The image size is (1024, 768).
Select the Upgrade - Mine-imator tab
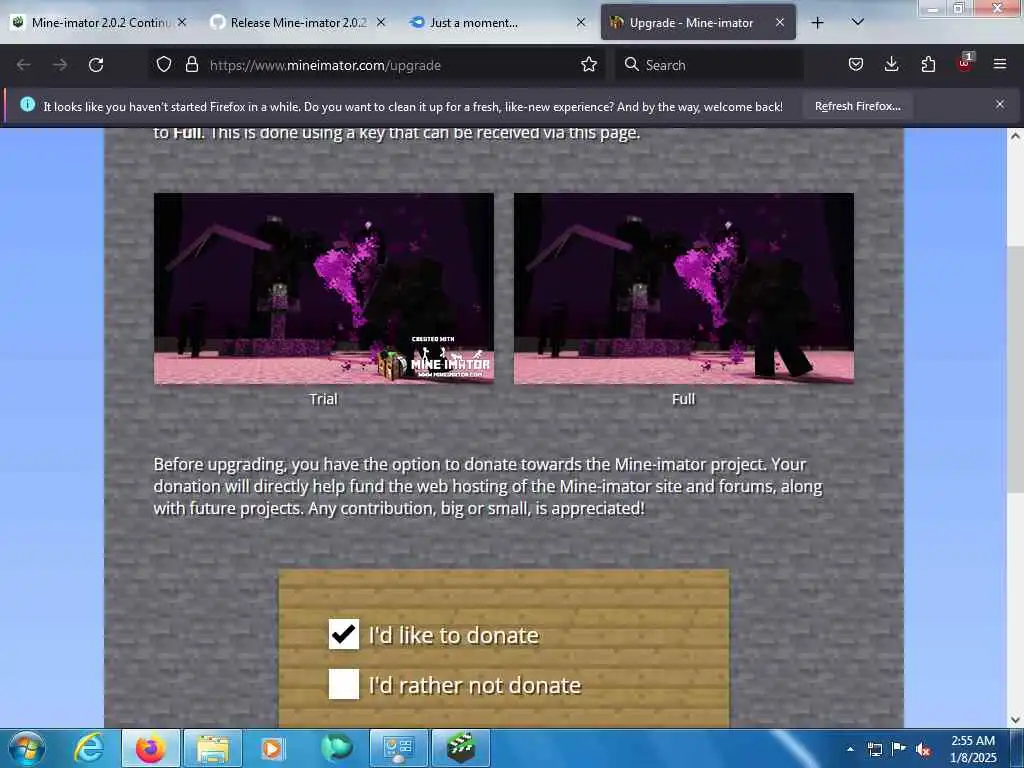coord(691,22)
